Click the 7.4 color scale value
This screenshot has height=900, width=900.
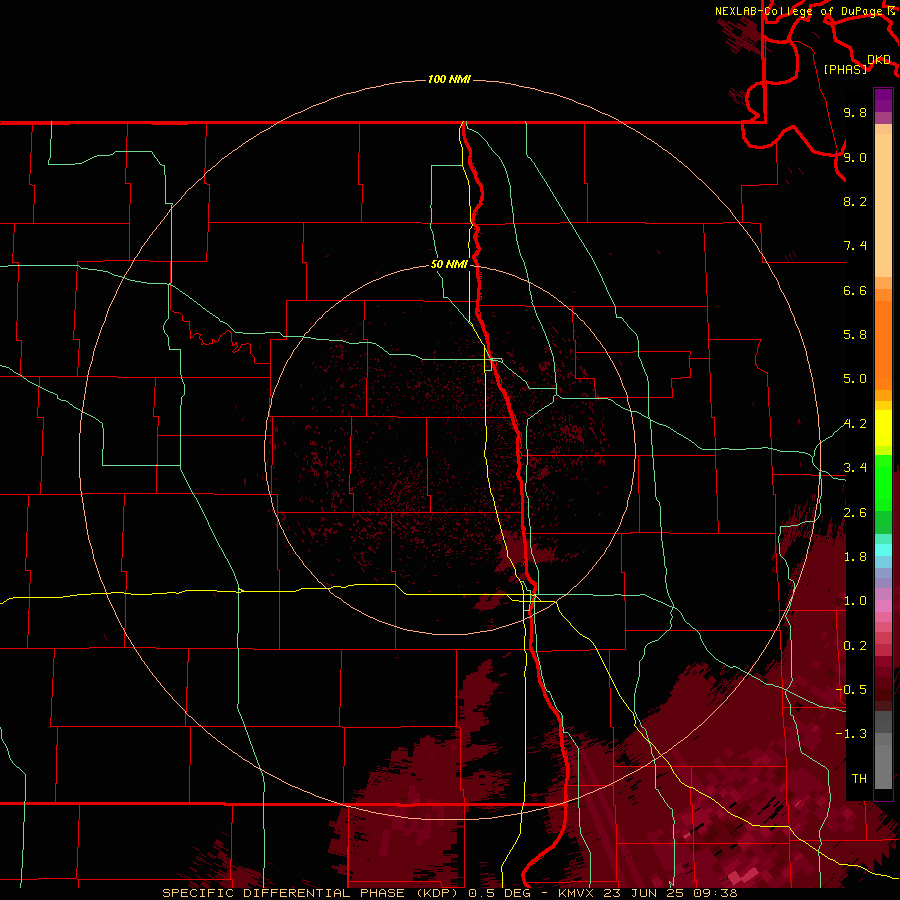855,246
